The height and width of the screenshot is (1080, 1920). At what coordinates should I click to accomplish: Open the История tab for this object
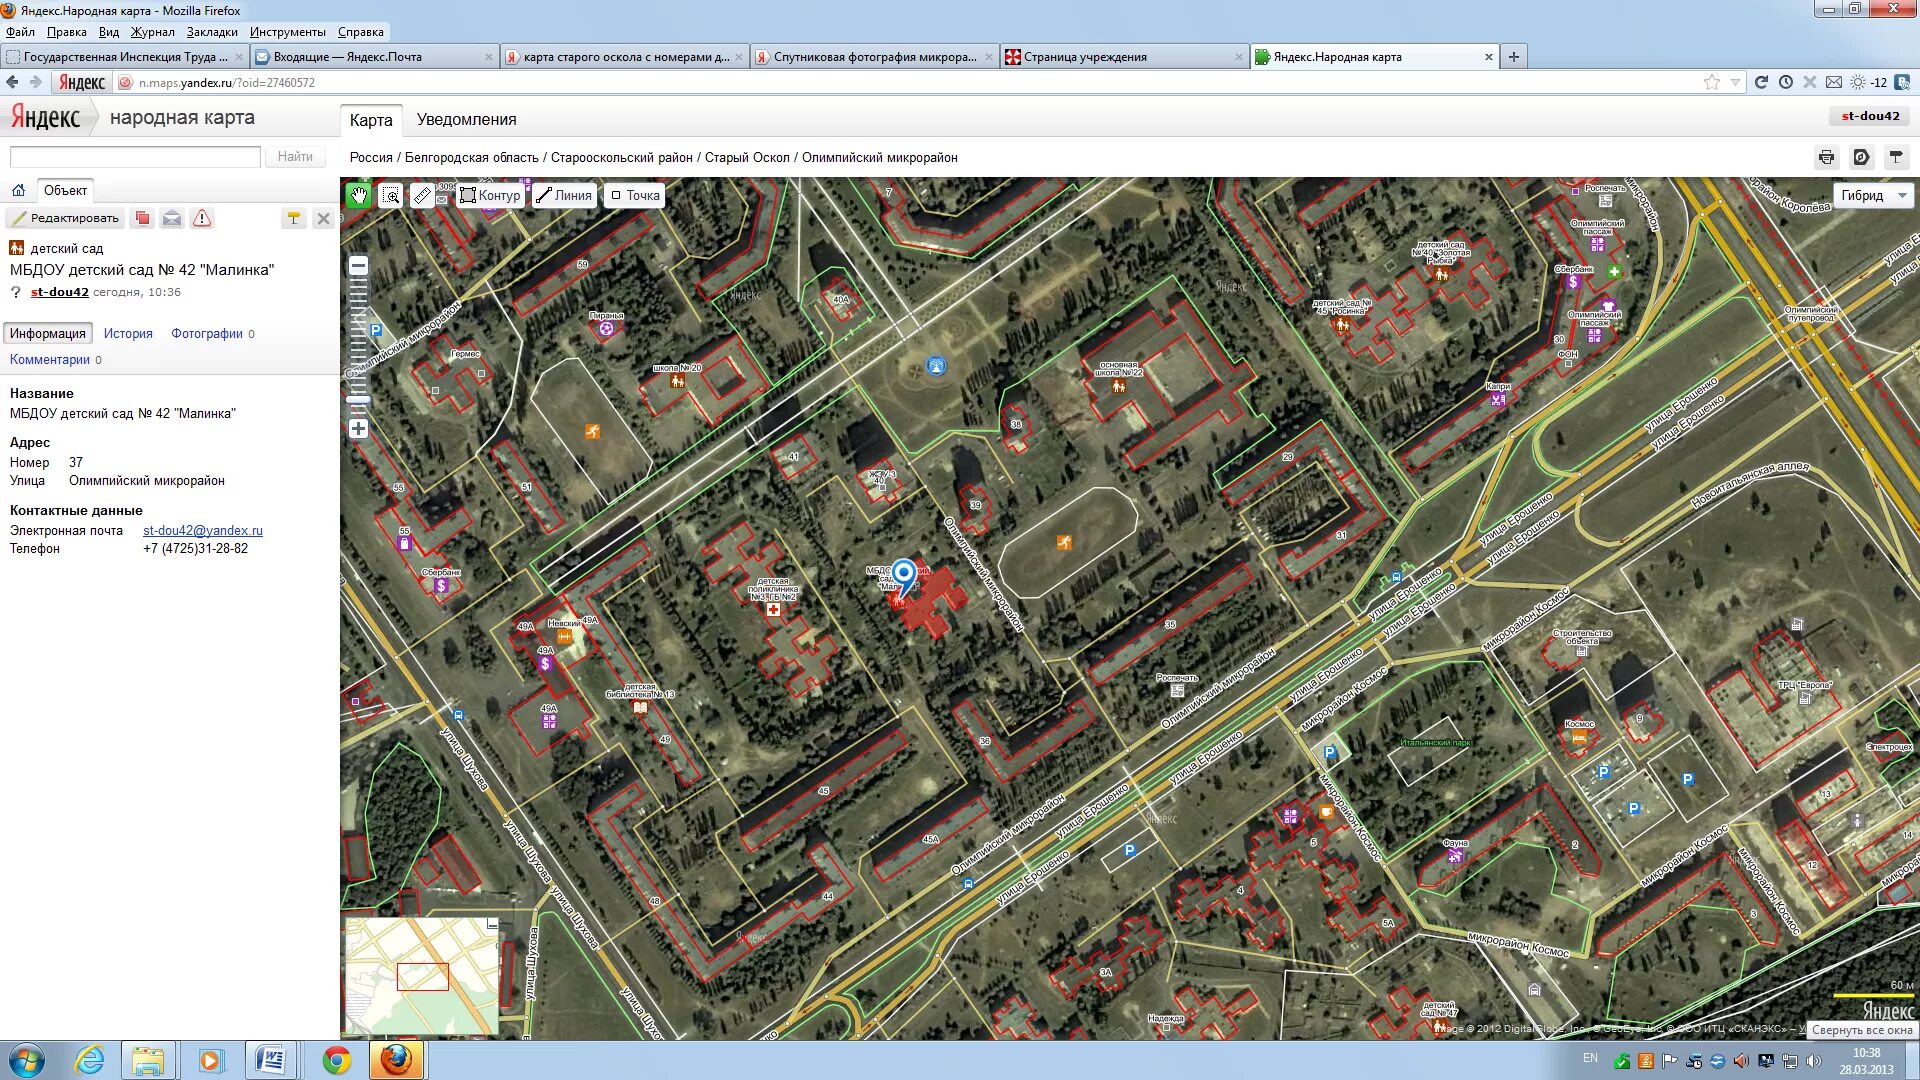pos(128,334)
